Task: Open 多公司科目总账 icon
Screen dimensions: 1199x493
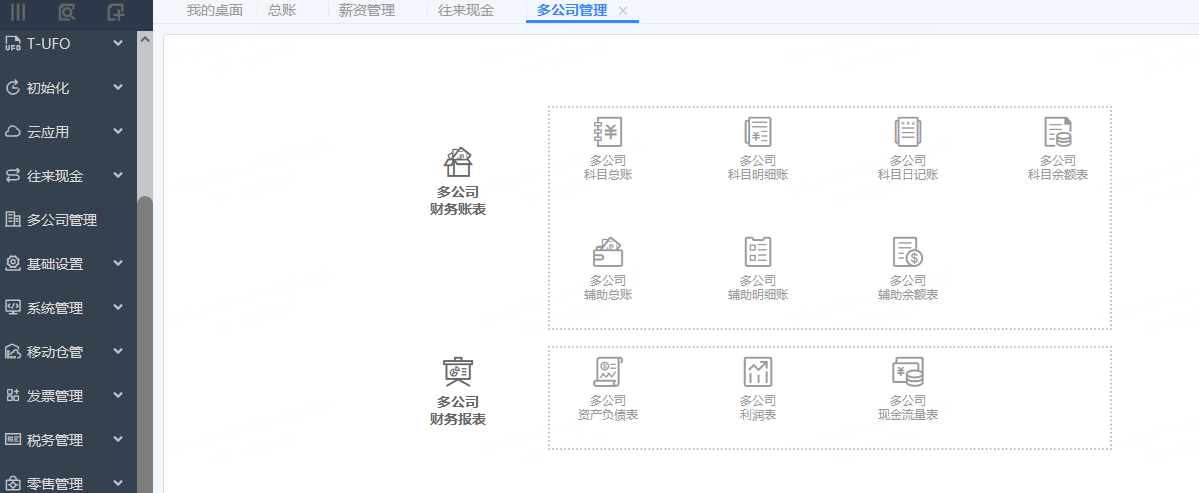Action: tap(608, 132)
